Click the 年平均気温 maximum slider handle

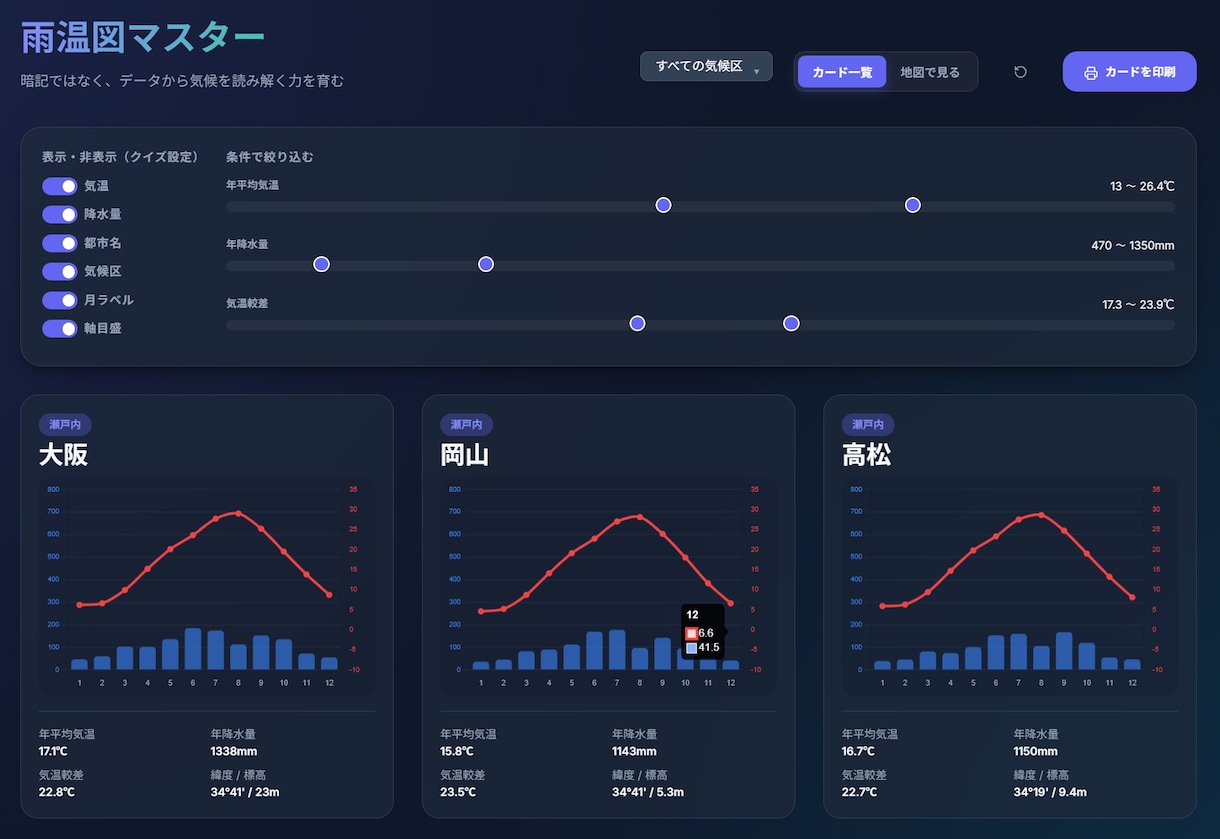point(912,205)
